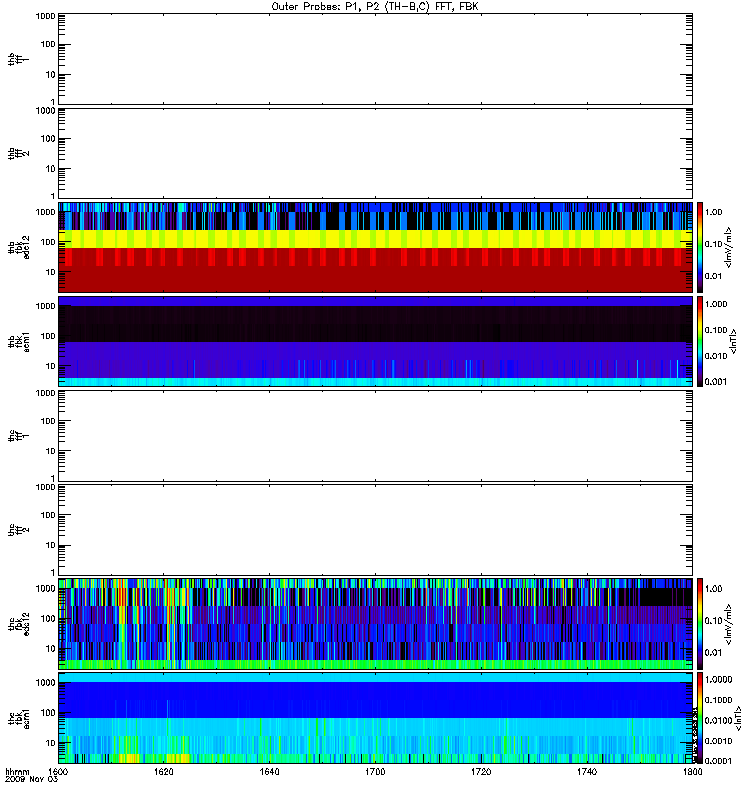Viewport: 750px width, 800px height.
Task: Click the "0.10" tick on thb edc12 color bar
Action: click(713, 244)
